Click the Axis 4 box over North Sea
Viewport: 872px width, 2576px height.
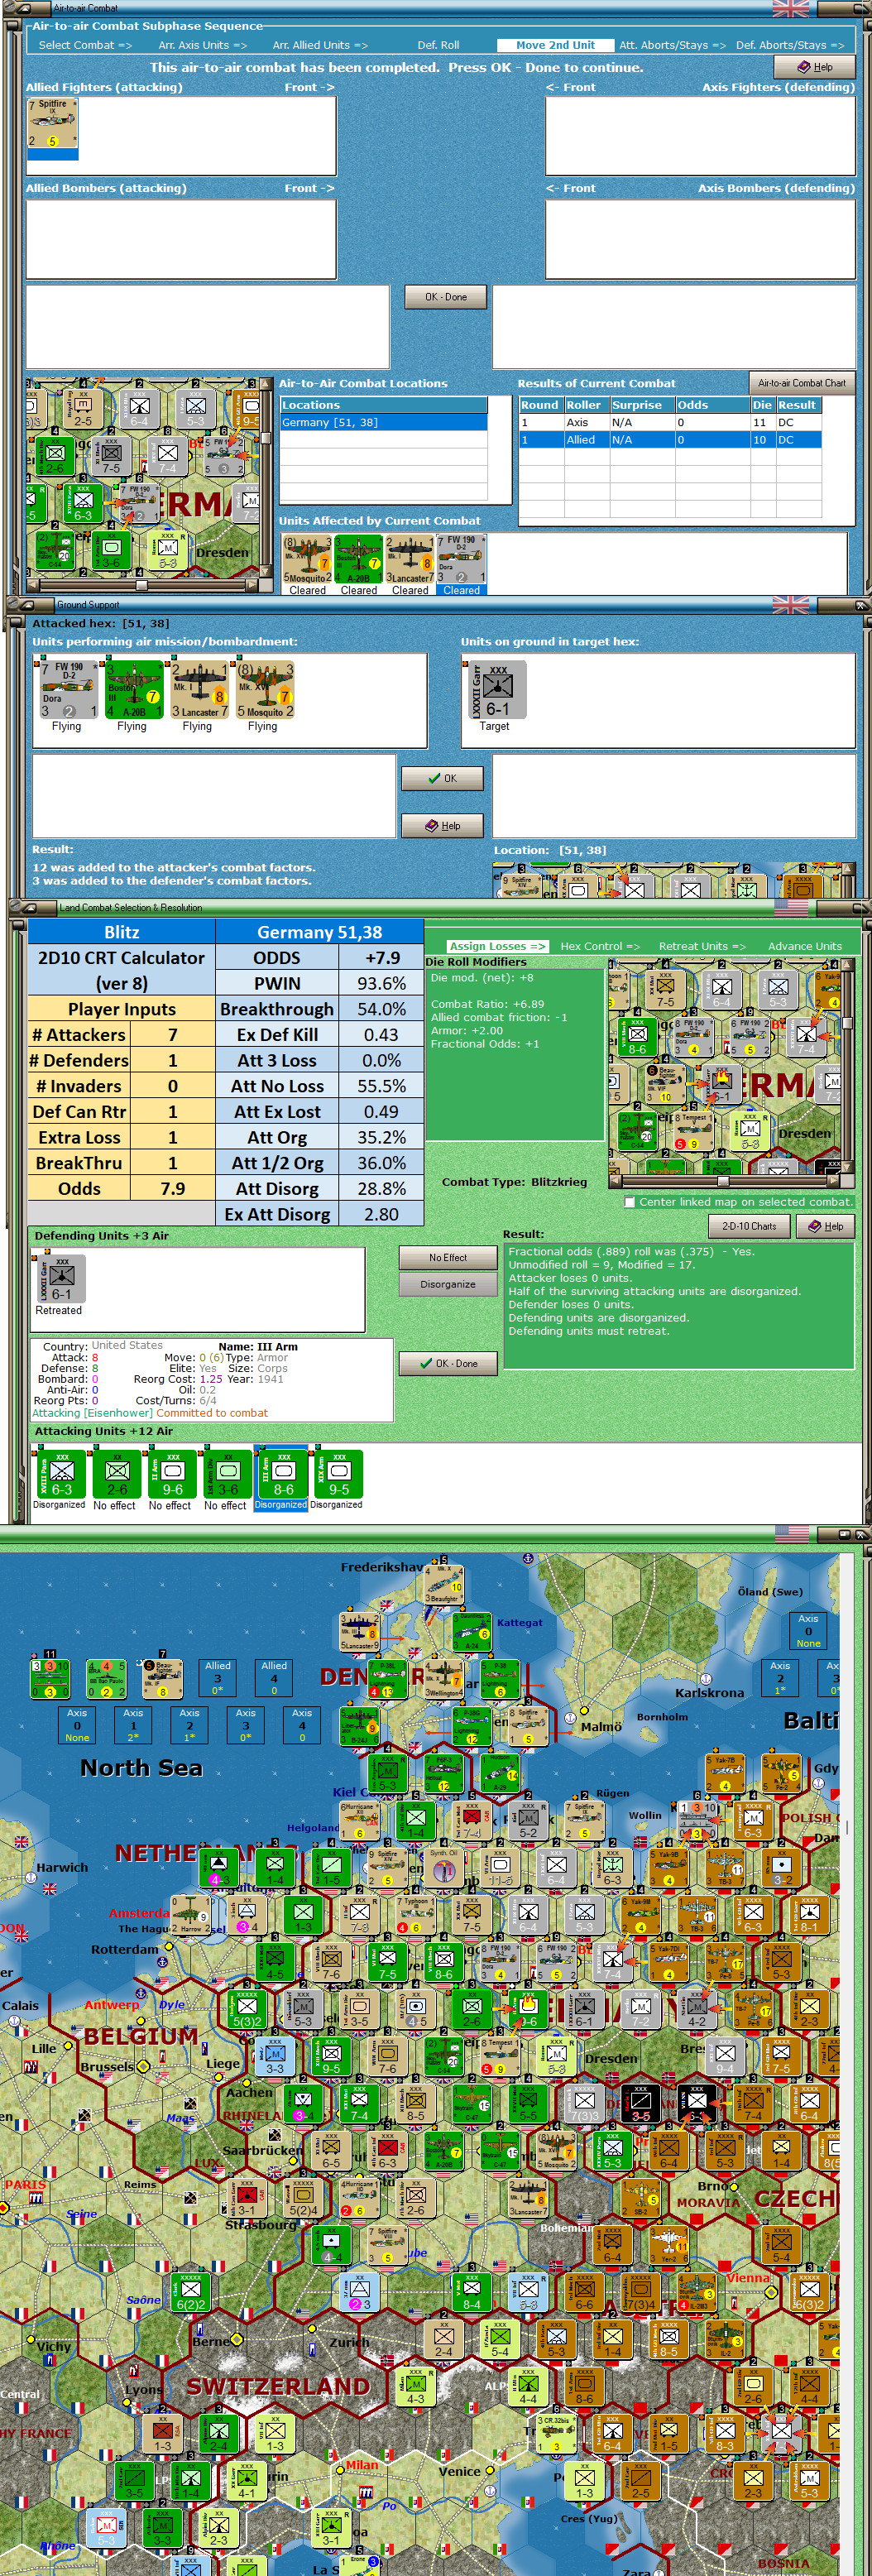pos(302,1726)
